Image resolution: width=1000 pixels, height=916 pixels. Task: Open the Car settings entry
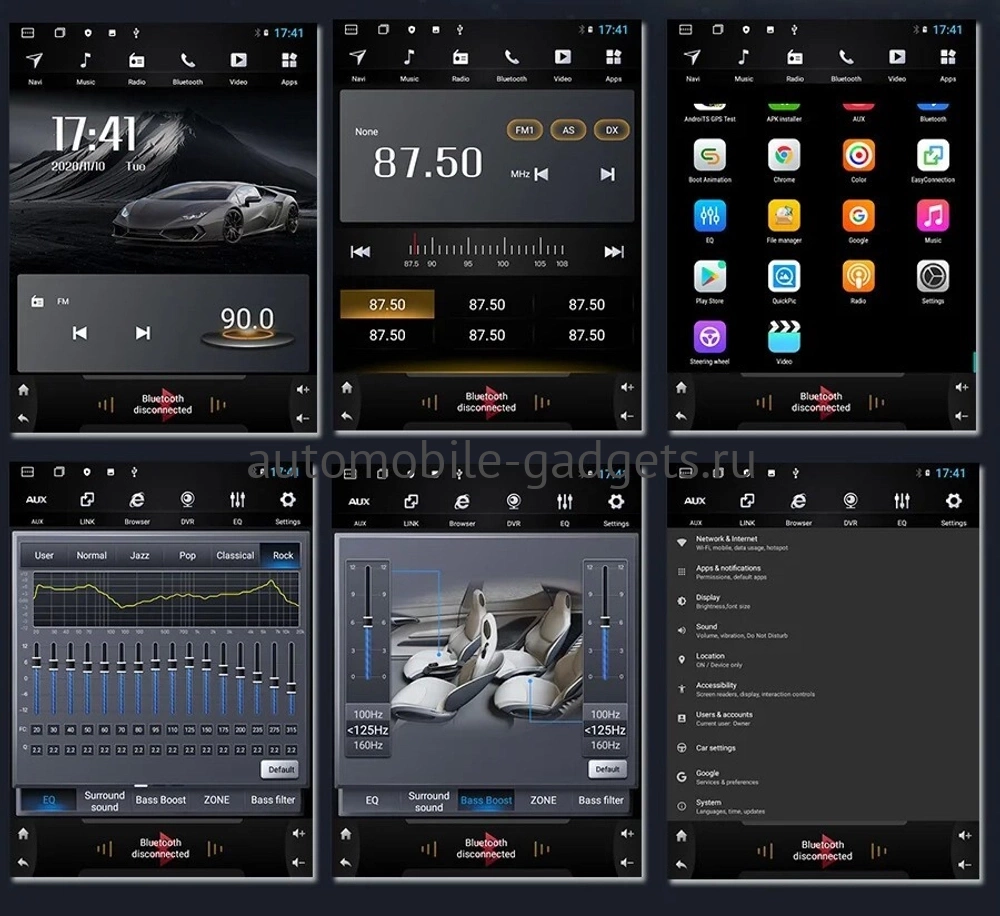click(715, 748)
